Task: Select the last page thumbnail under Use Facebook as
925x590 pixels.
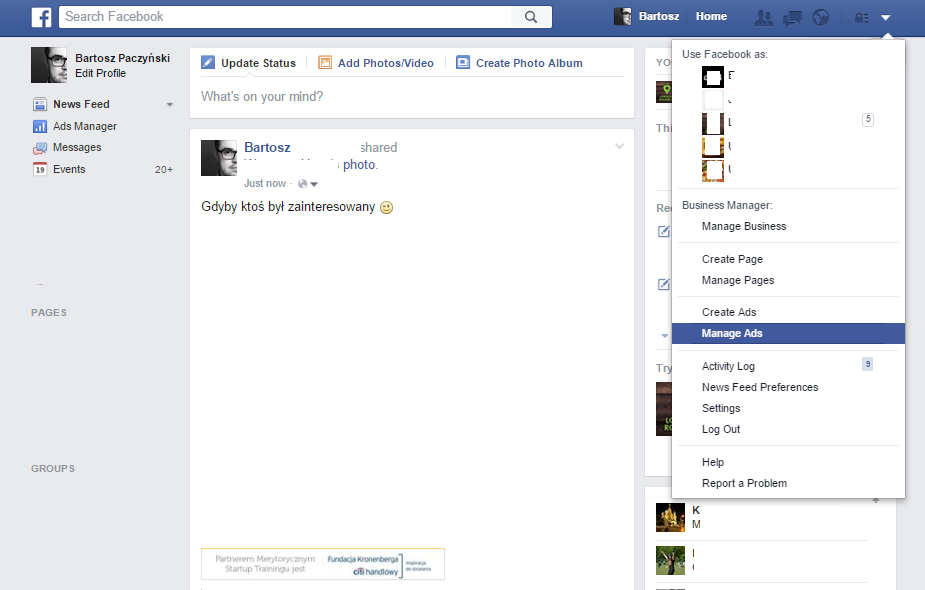Action: tap(713, 171)
